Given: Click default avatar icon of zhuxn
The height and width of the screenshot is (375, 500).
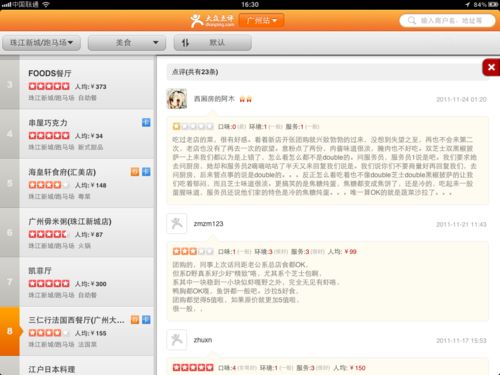Looking at the screenshot, I should click(x=177, y=340).
